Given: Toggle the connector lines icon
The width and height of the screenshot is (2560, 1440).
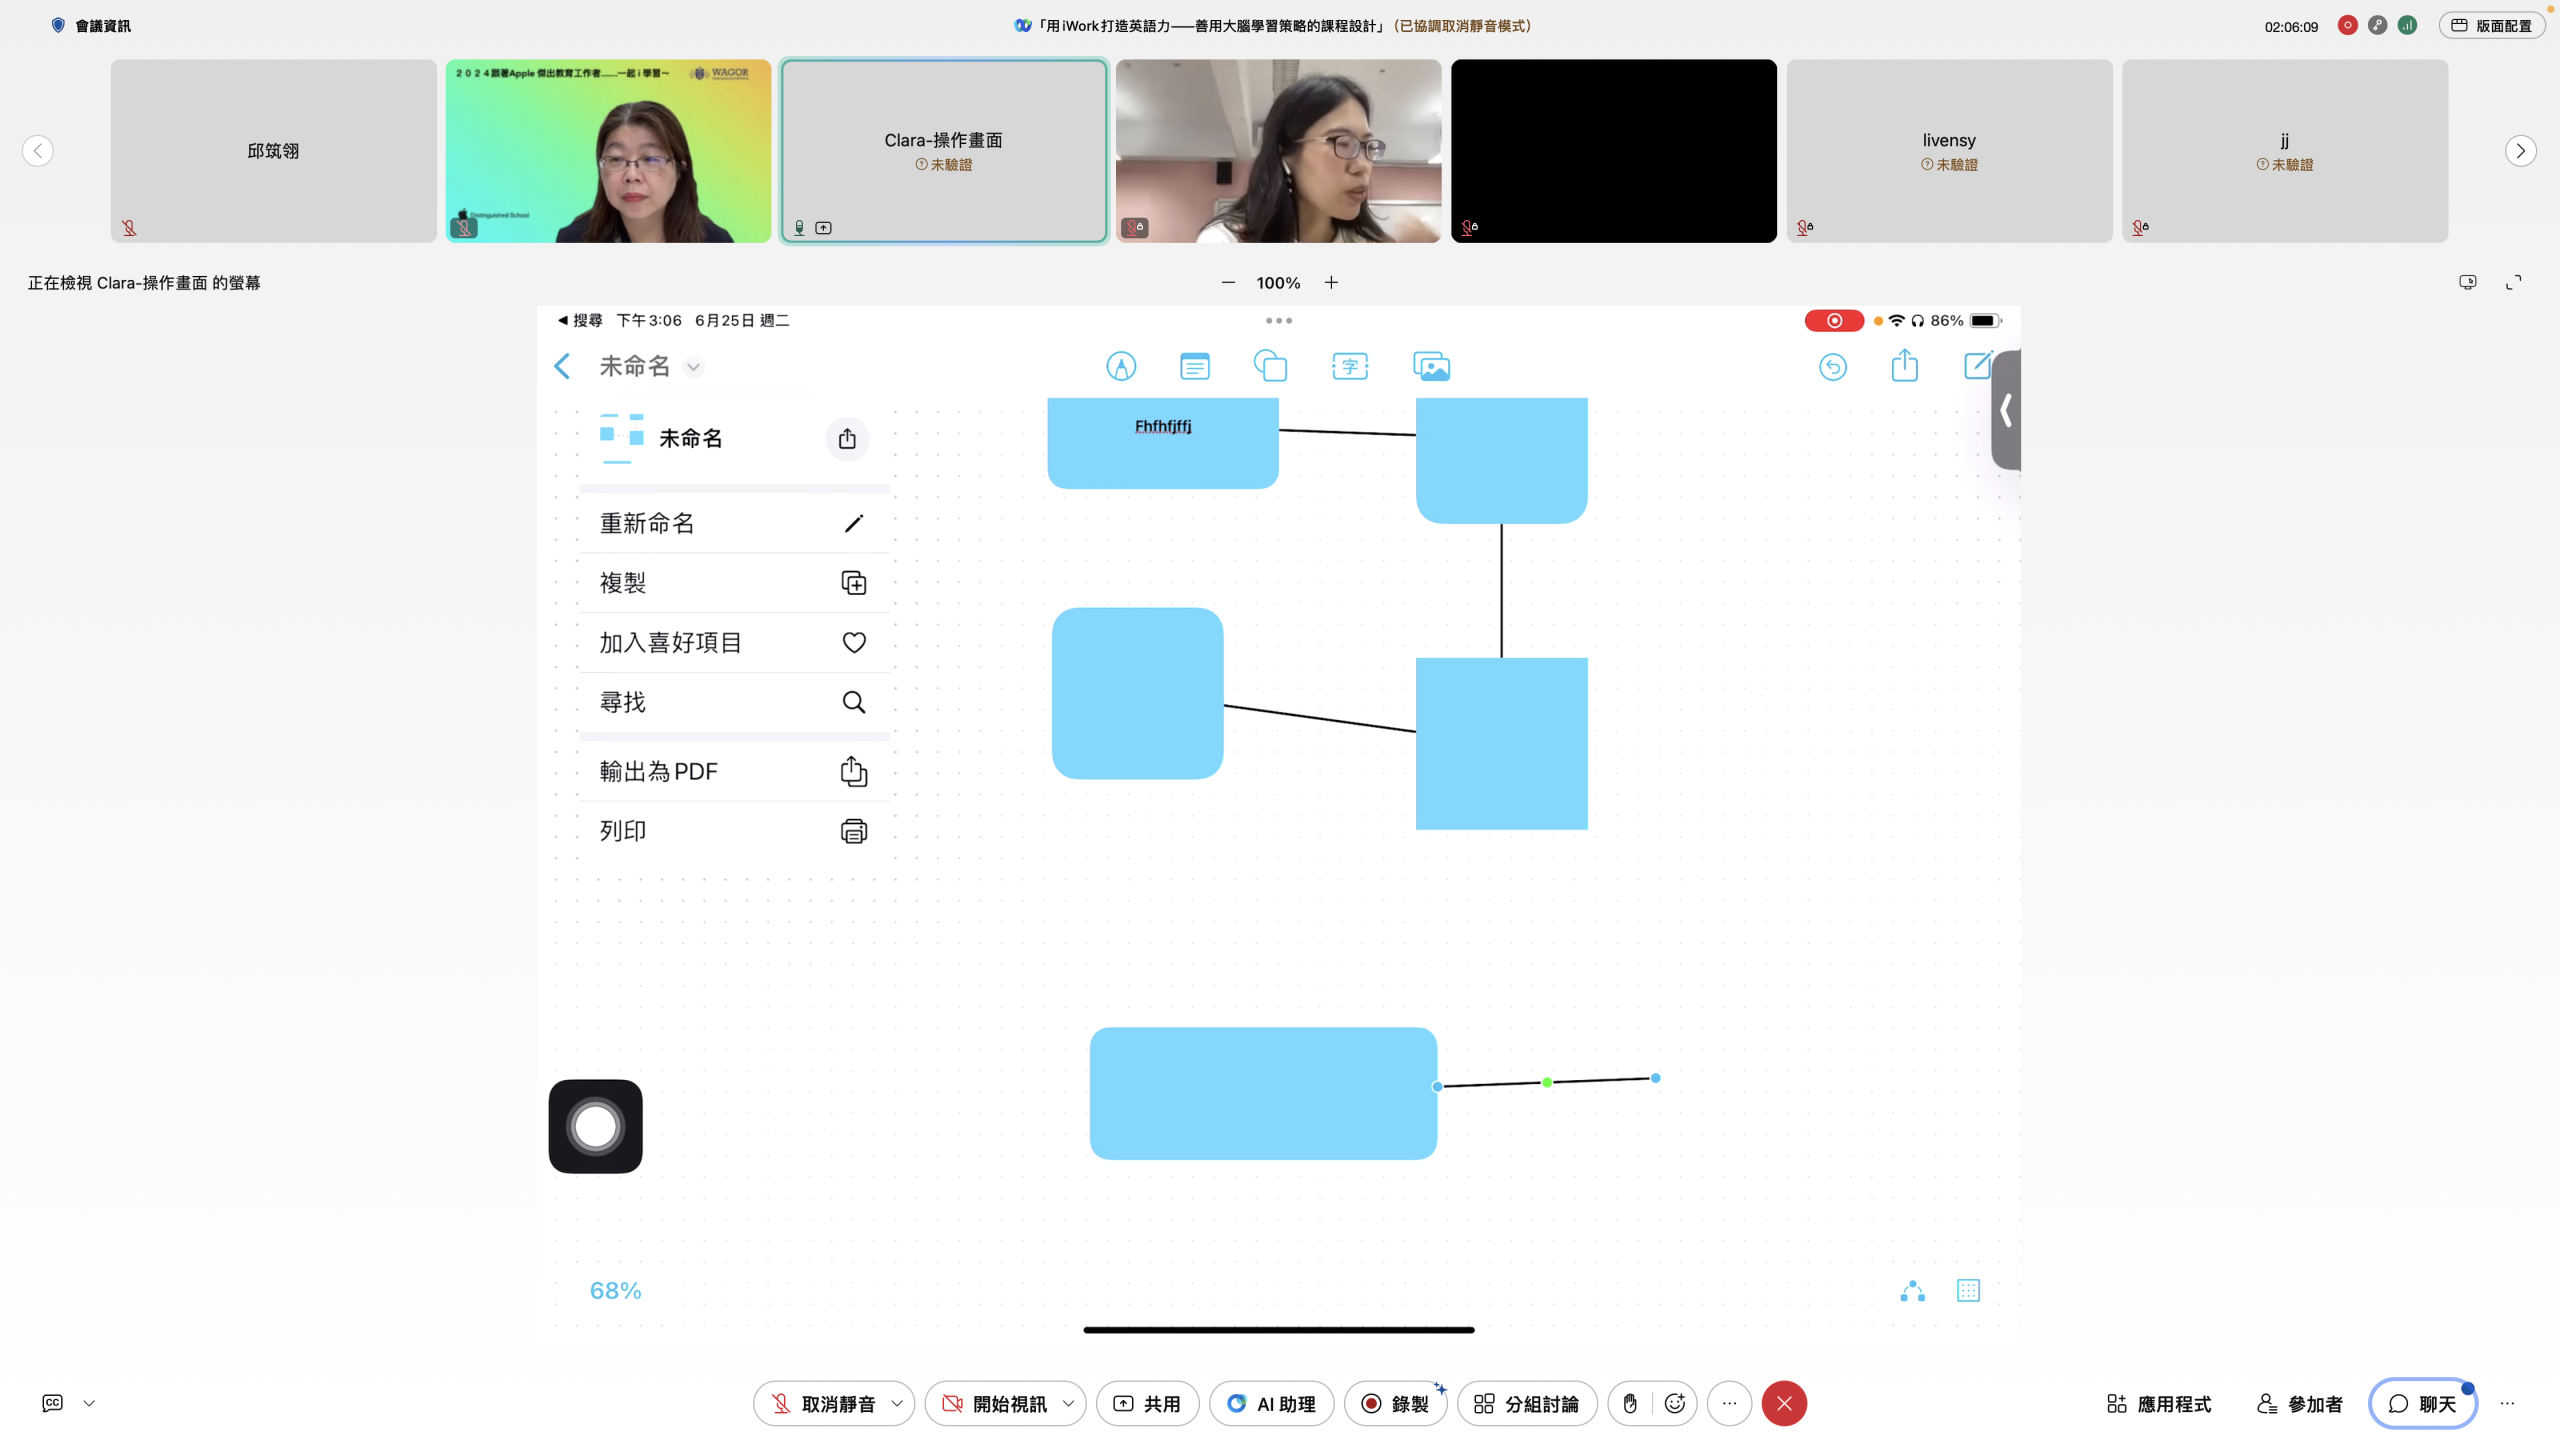Looking at the screenshot, I should [1912, 1291].
